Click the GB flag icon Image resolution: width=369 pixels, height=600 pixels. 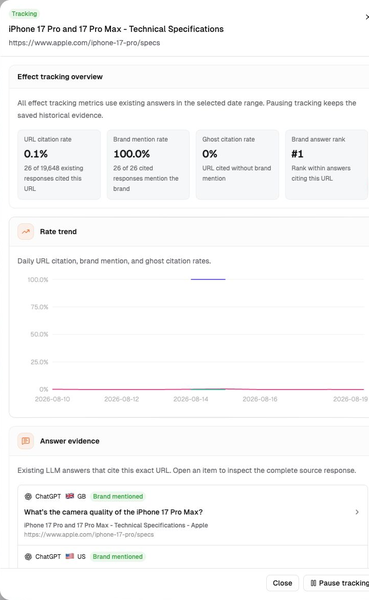pyautogui.click(x=70, y=496)
